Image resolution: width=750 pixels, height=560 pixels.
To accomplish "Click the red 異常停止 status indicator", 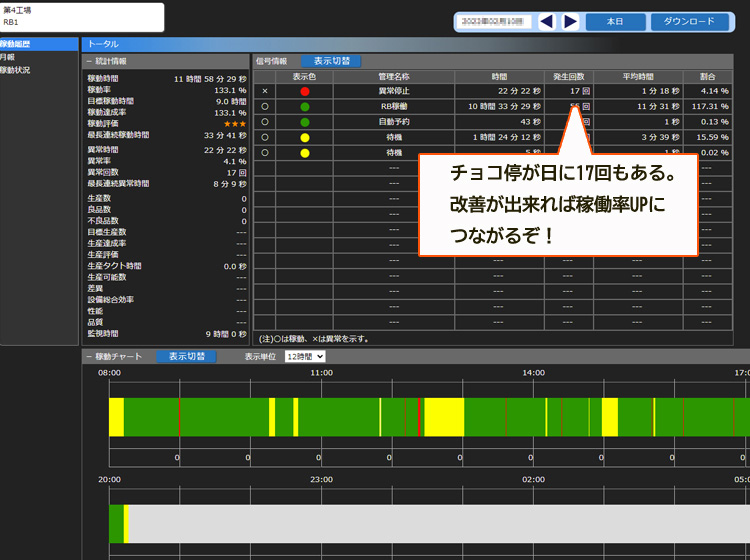I will tap(304, 91).
